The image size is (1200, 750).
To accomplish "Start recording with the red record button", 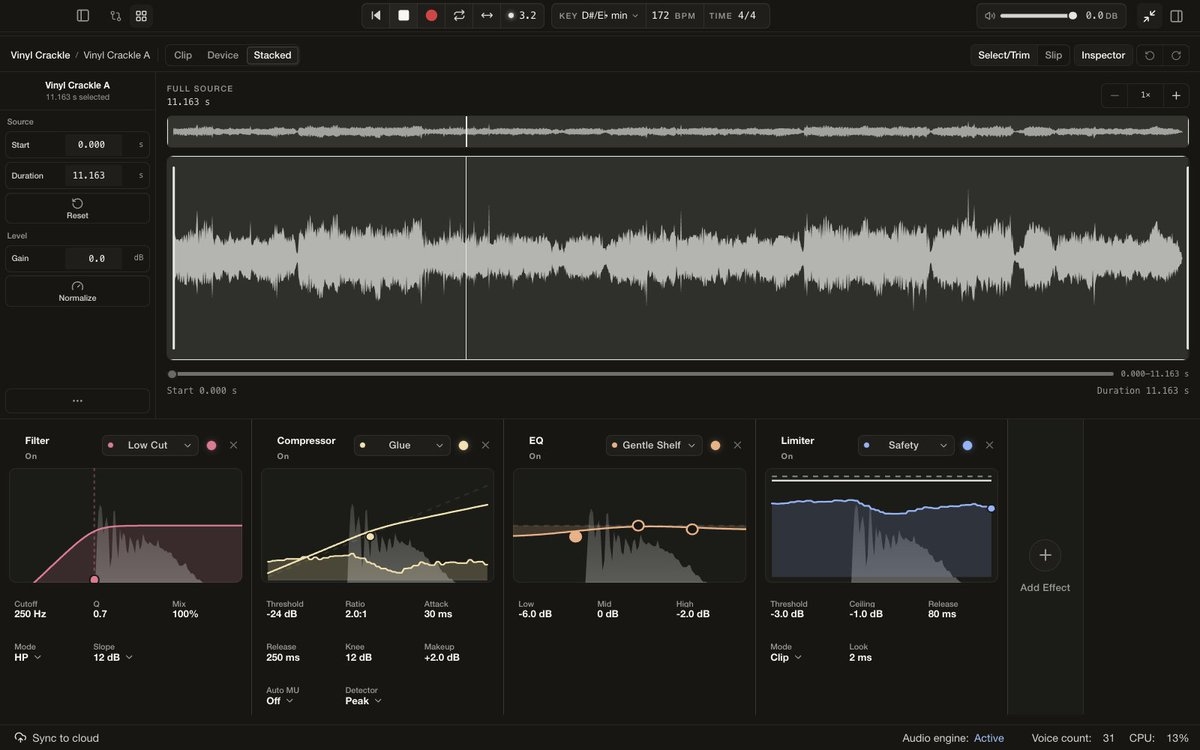I will (431, 15).
